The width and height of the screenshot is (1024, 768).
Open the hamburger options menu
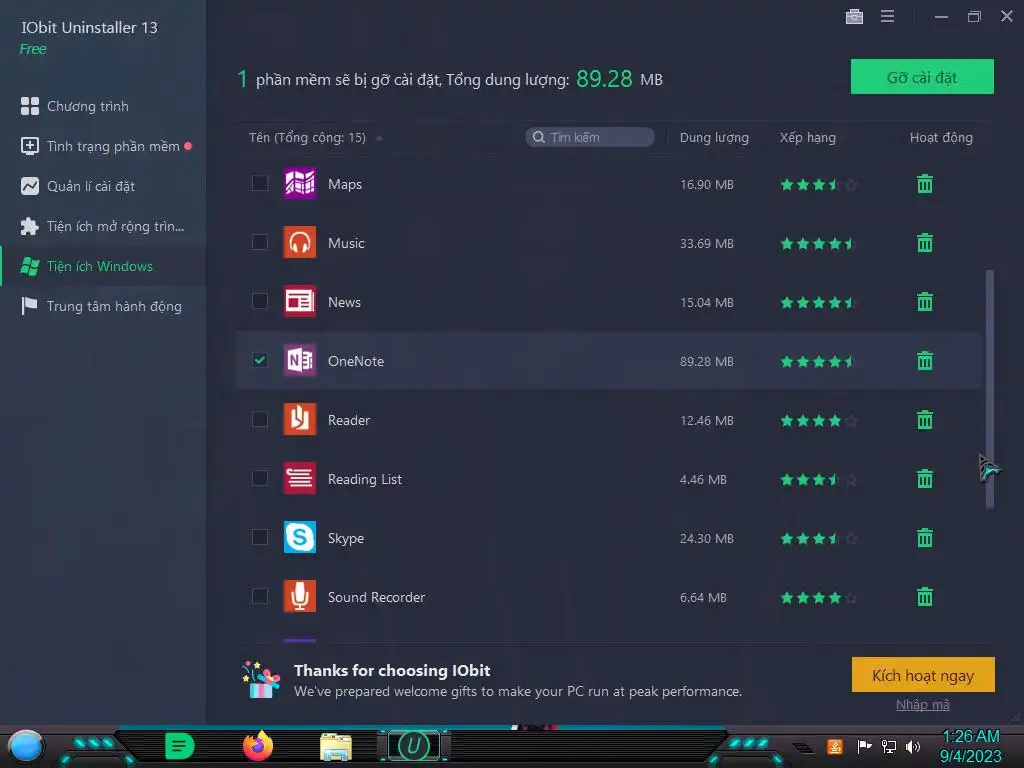[x=887, y=16]
